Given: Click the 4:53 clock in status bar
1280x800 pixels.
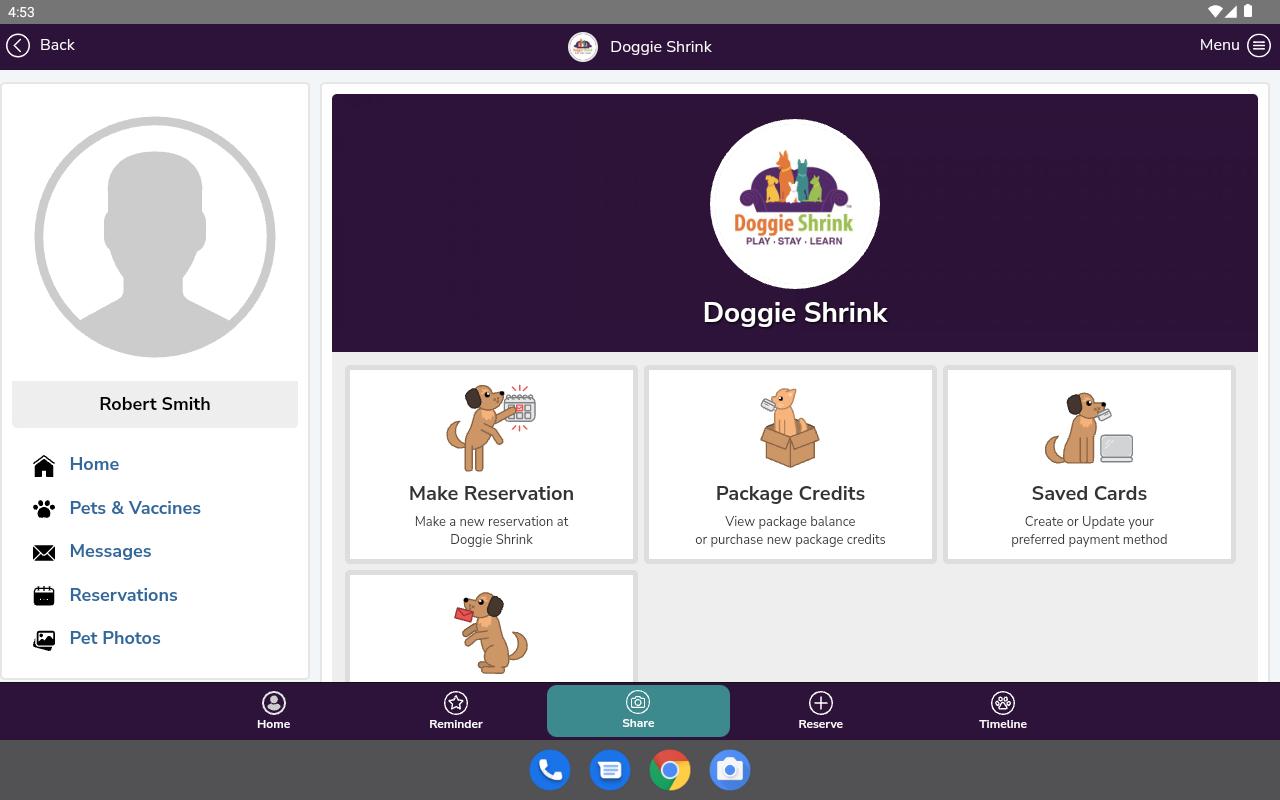Looking at the screenshot, I should [21, 12].
